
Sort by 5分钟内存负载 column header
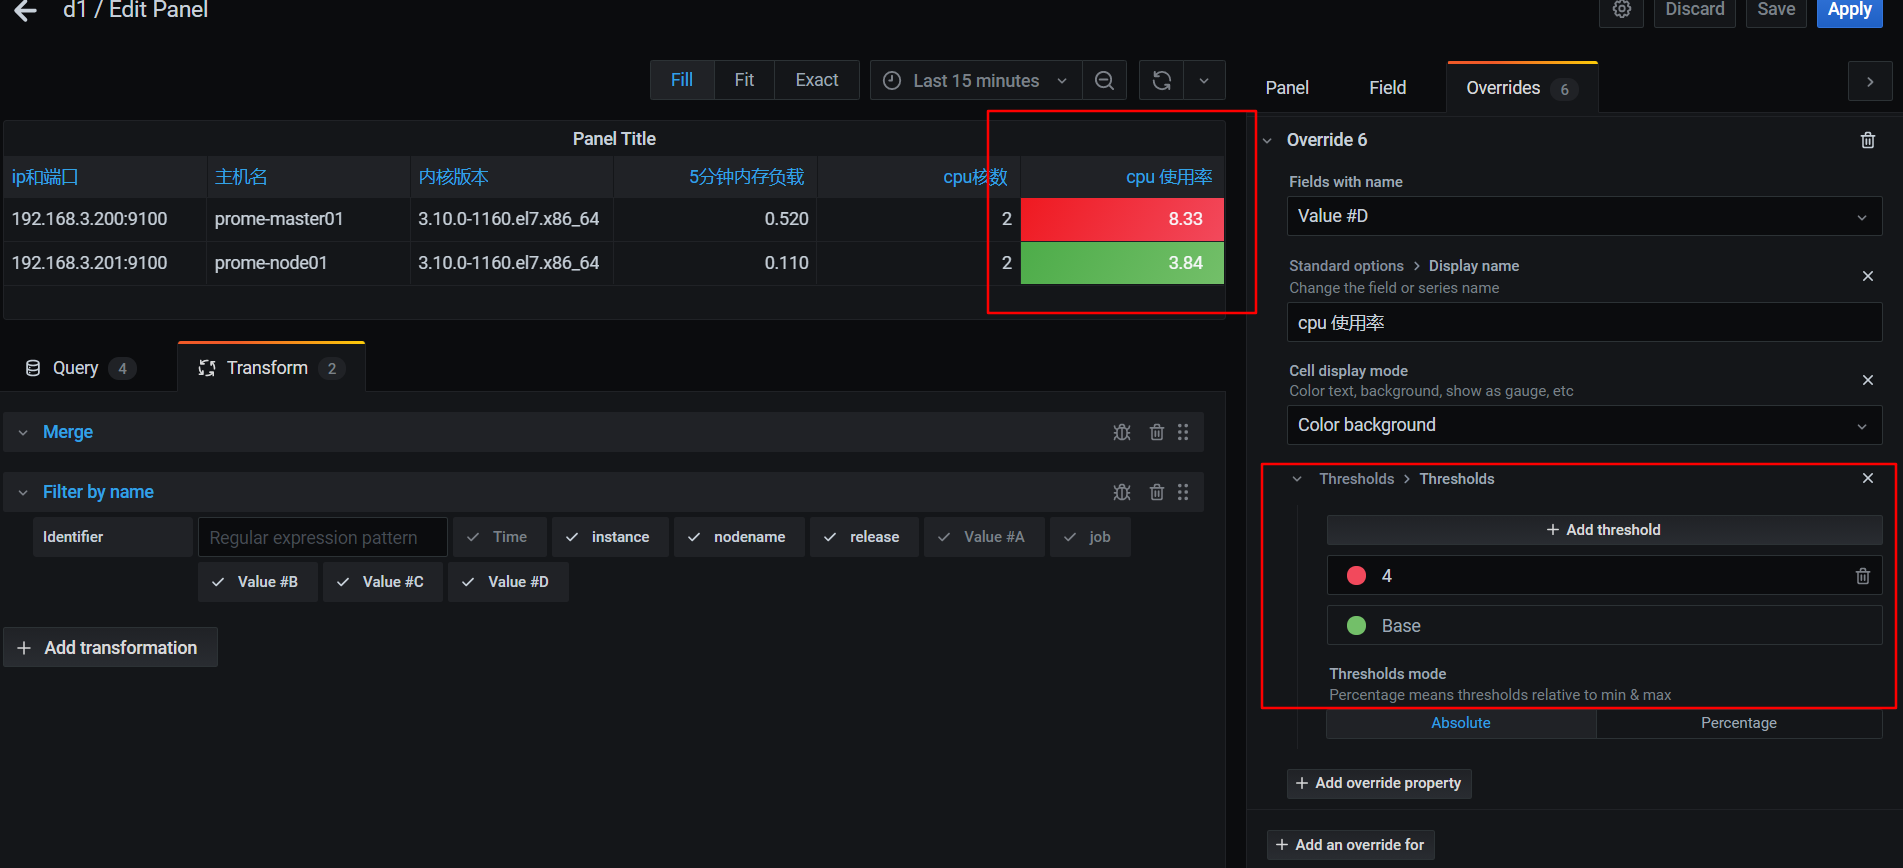(x=746, y=177)
